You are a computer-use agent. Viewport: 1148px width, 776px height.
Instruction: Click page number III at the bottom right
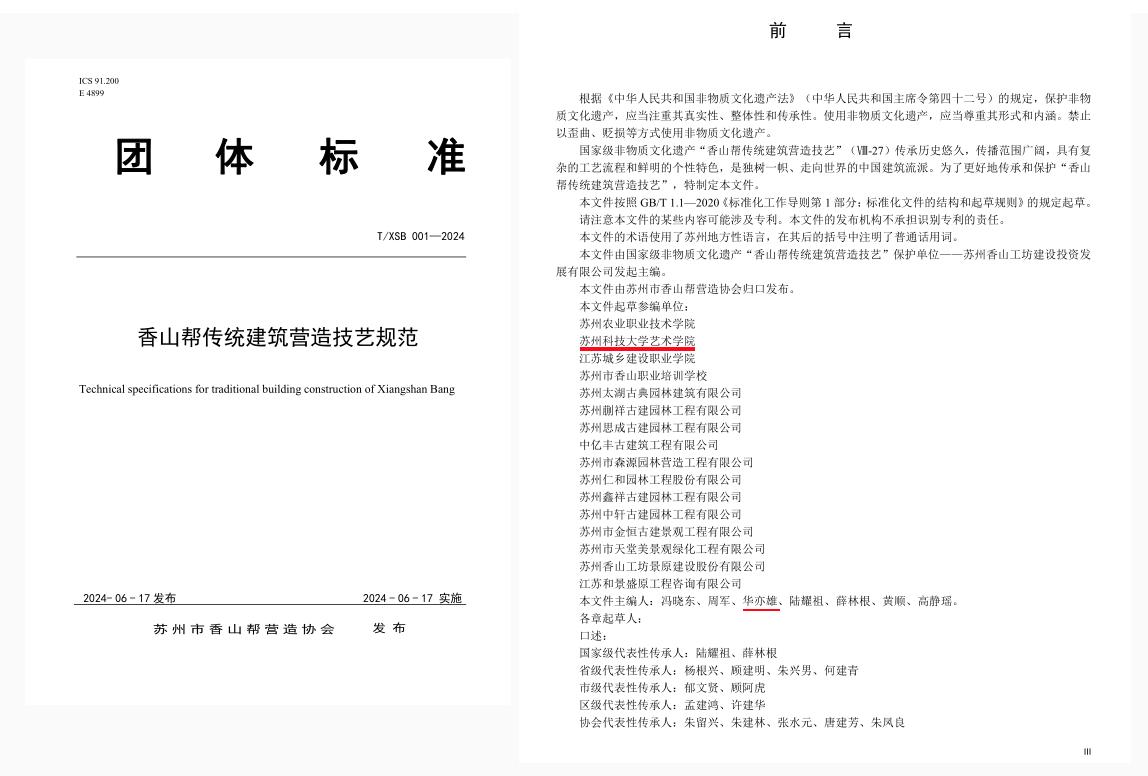pos(1087,752)
